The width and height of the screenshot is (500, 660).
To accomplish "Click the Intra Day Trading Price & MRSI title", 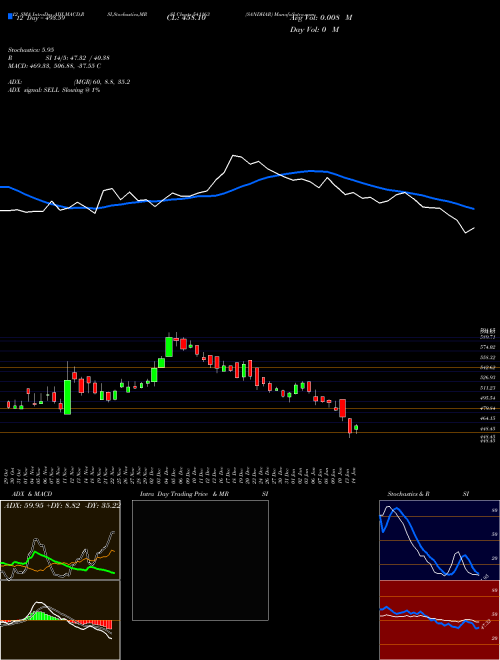I will (204, 494).
